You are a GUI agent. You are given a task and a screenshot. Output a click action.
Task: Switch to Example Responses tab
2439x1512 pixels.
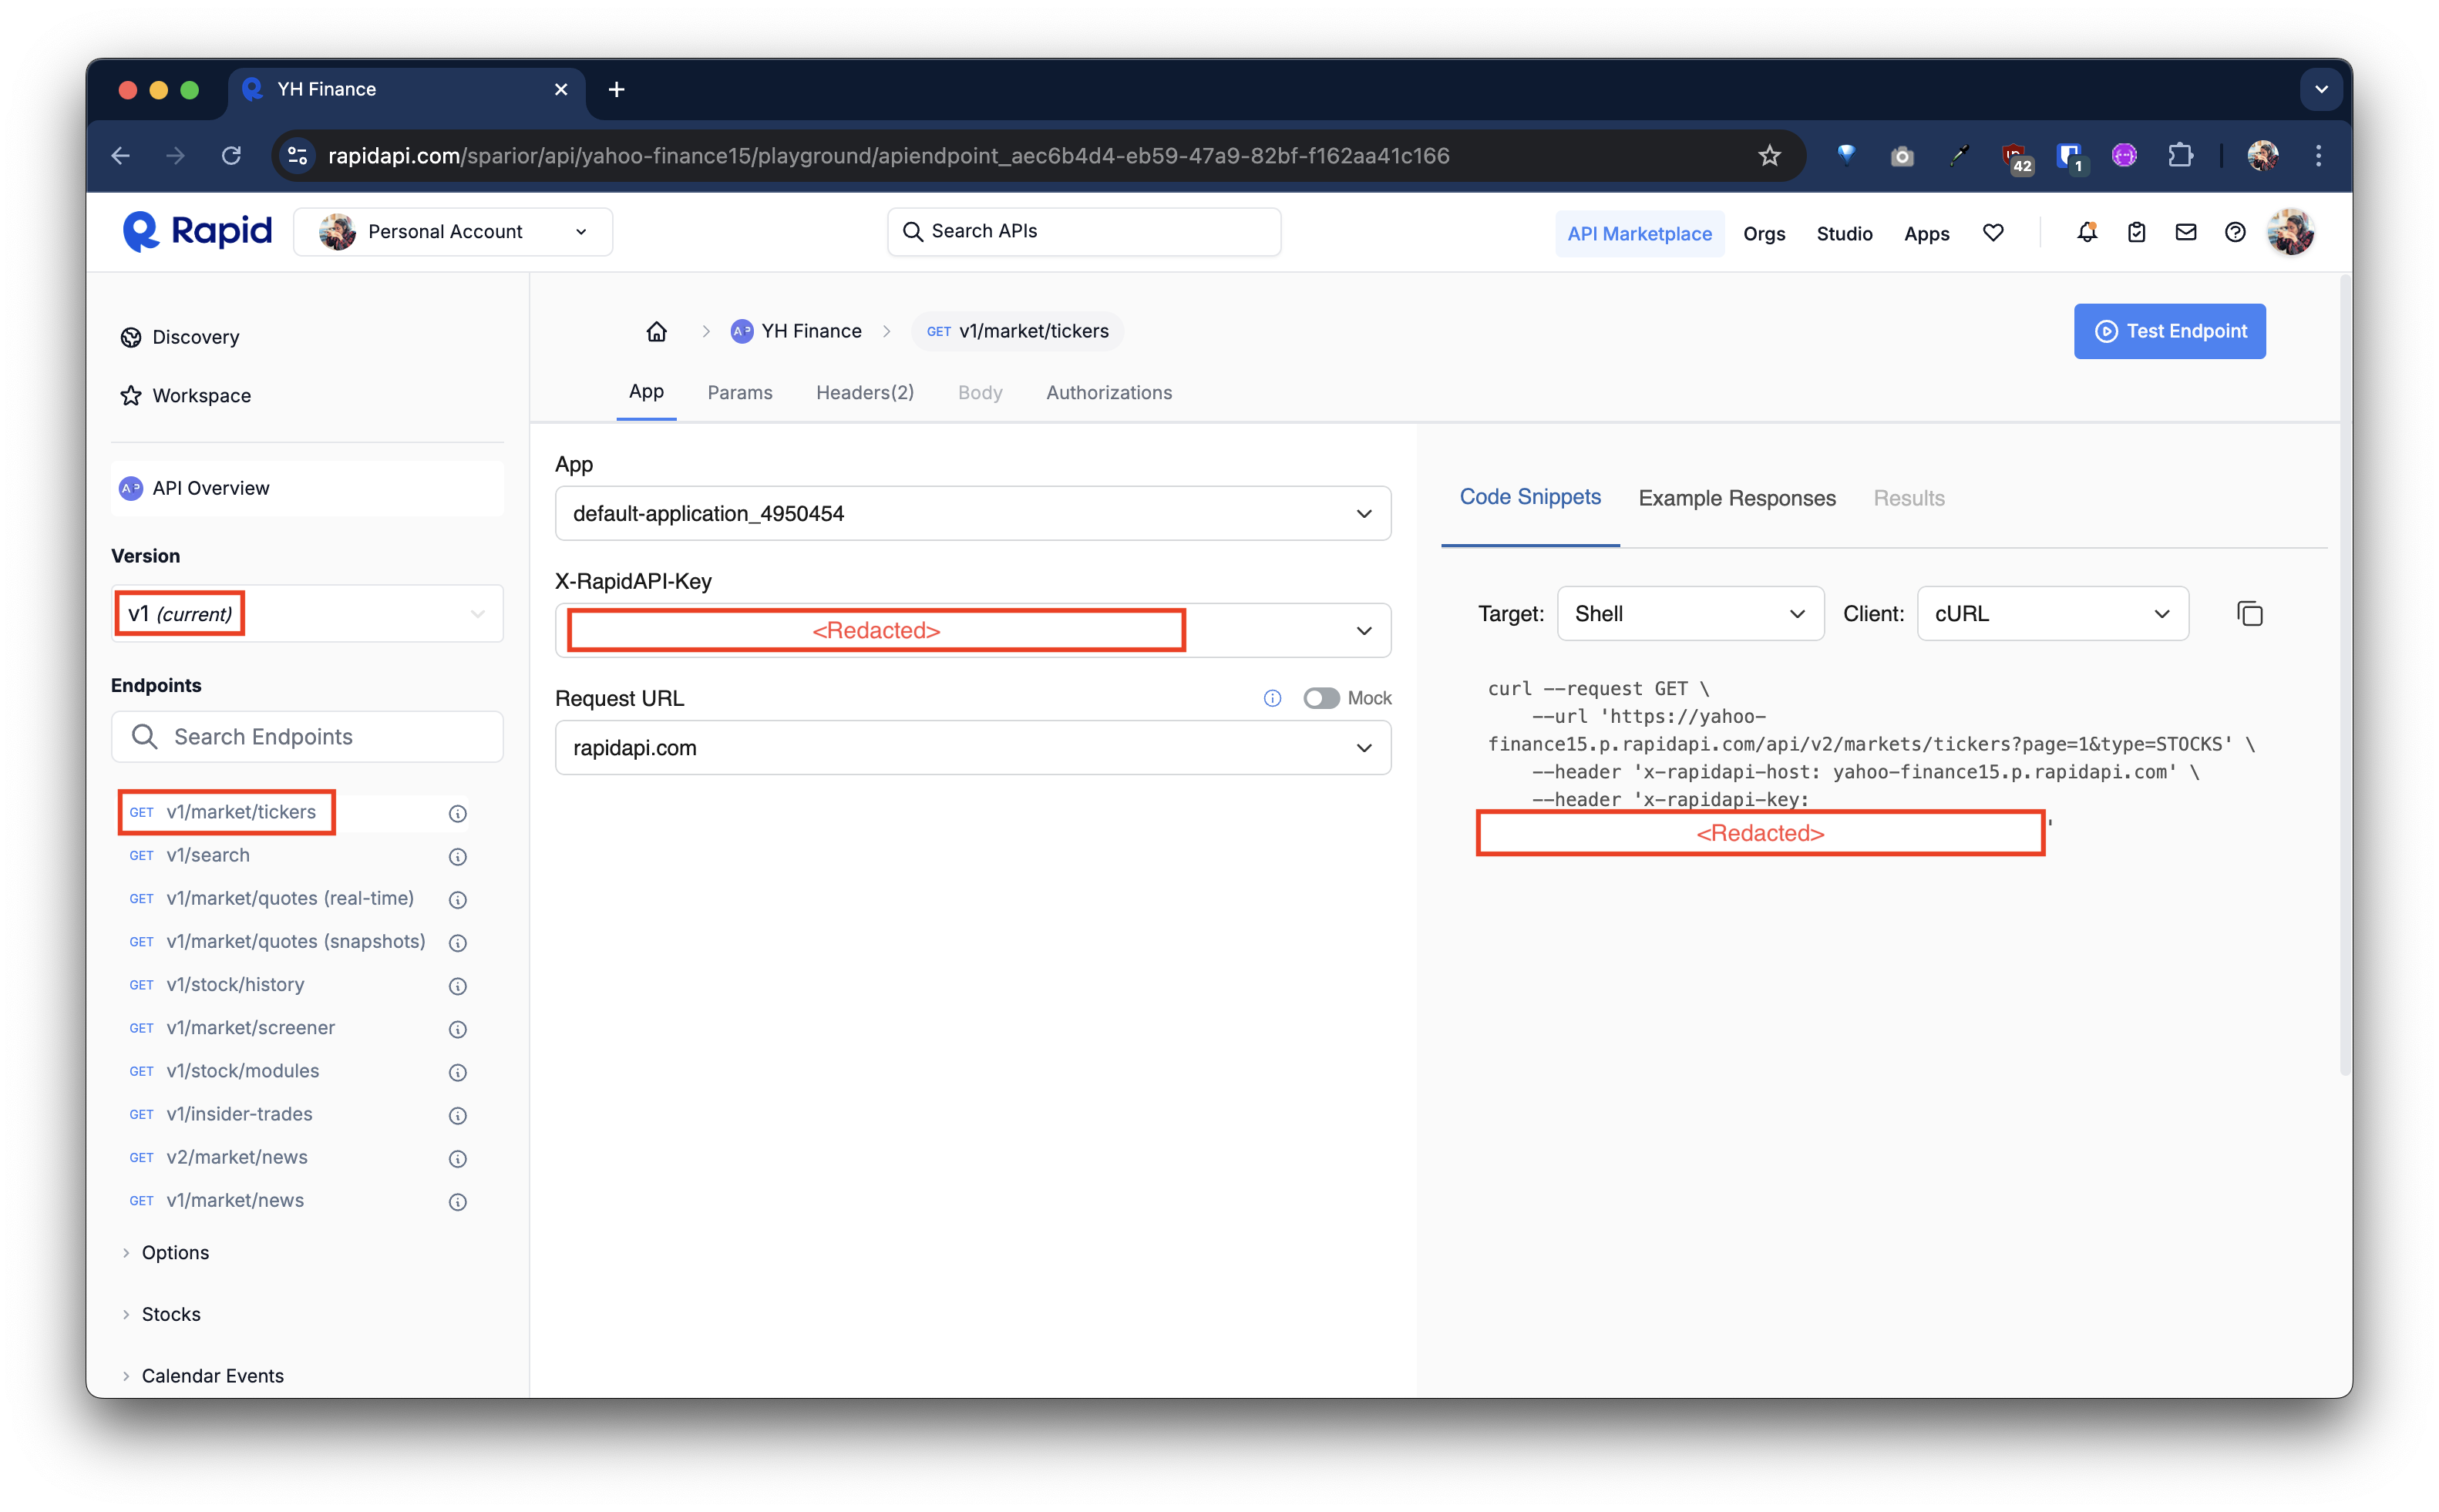pos(1737,498)
